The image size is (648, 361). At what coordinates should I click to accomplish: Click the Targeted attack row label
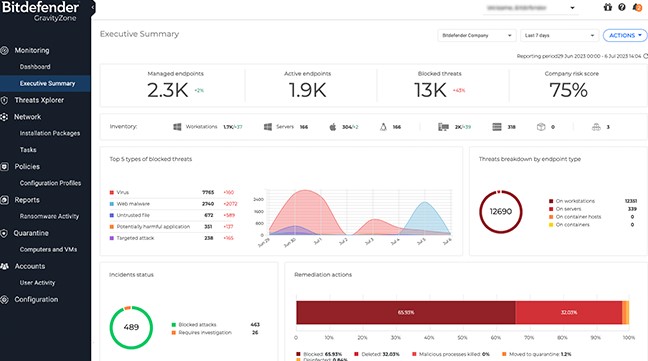coord(135,238)
